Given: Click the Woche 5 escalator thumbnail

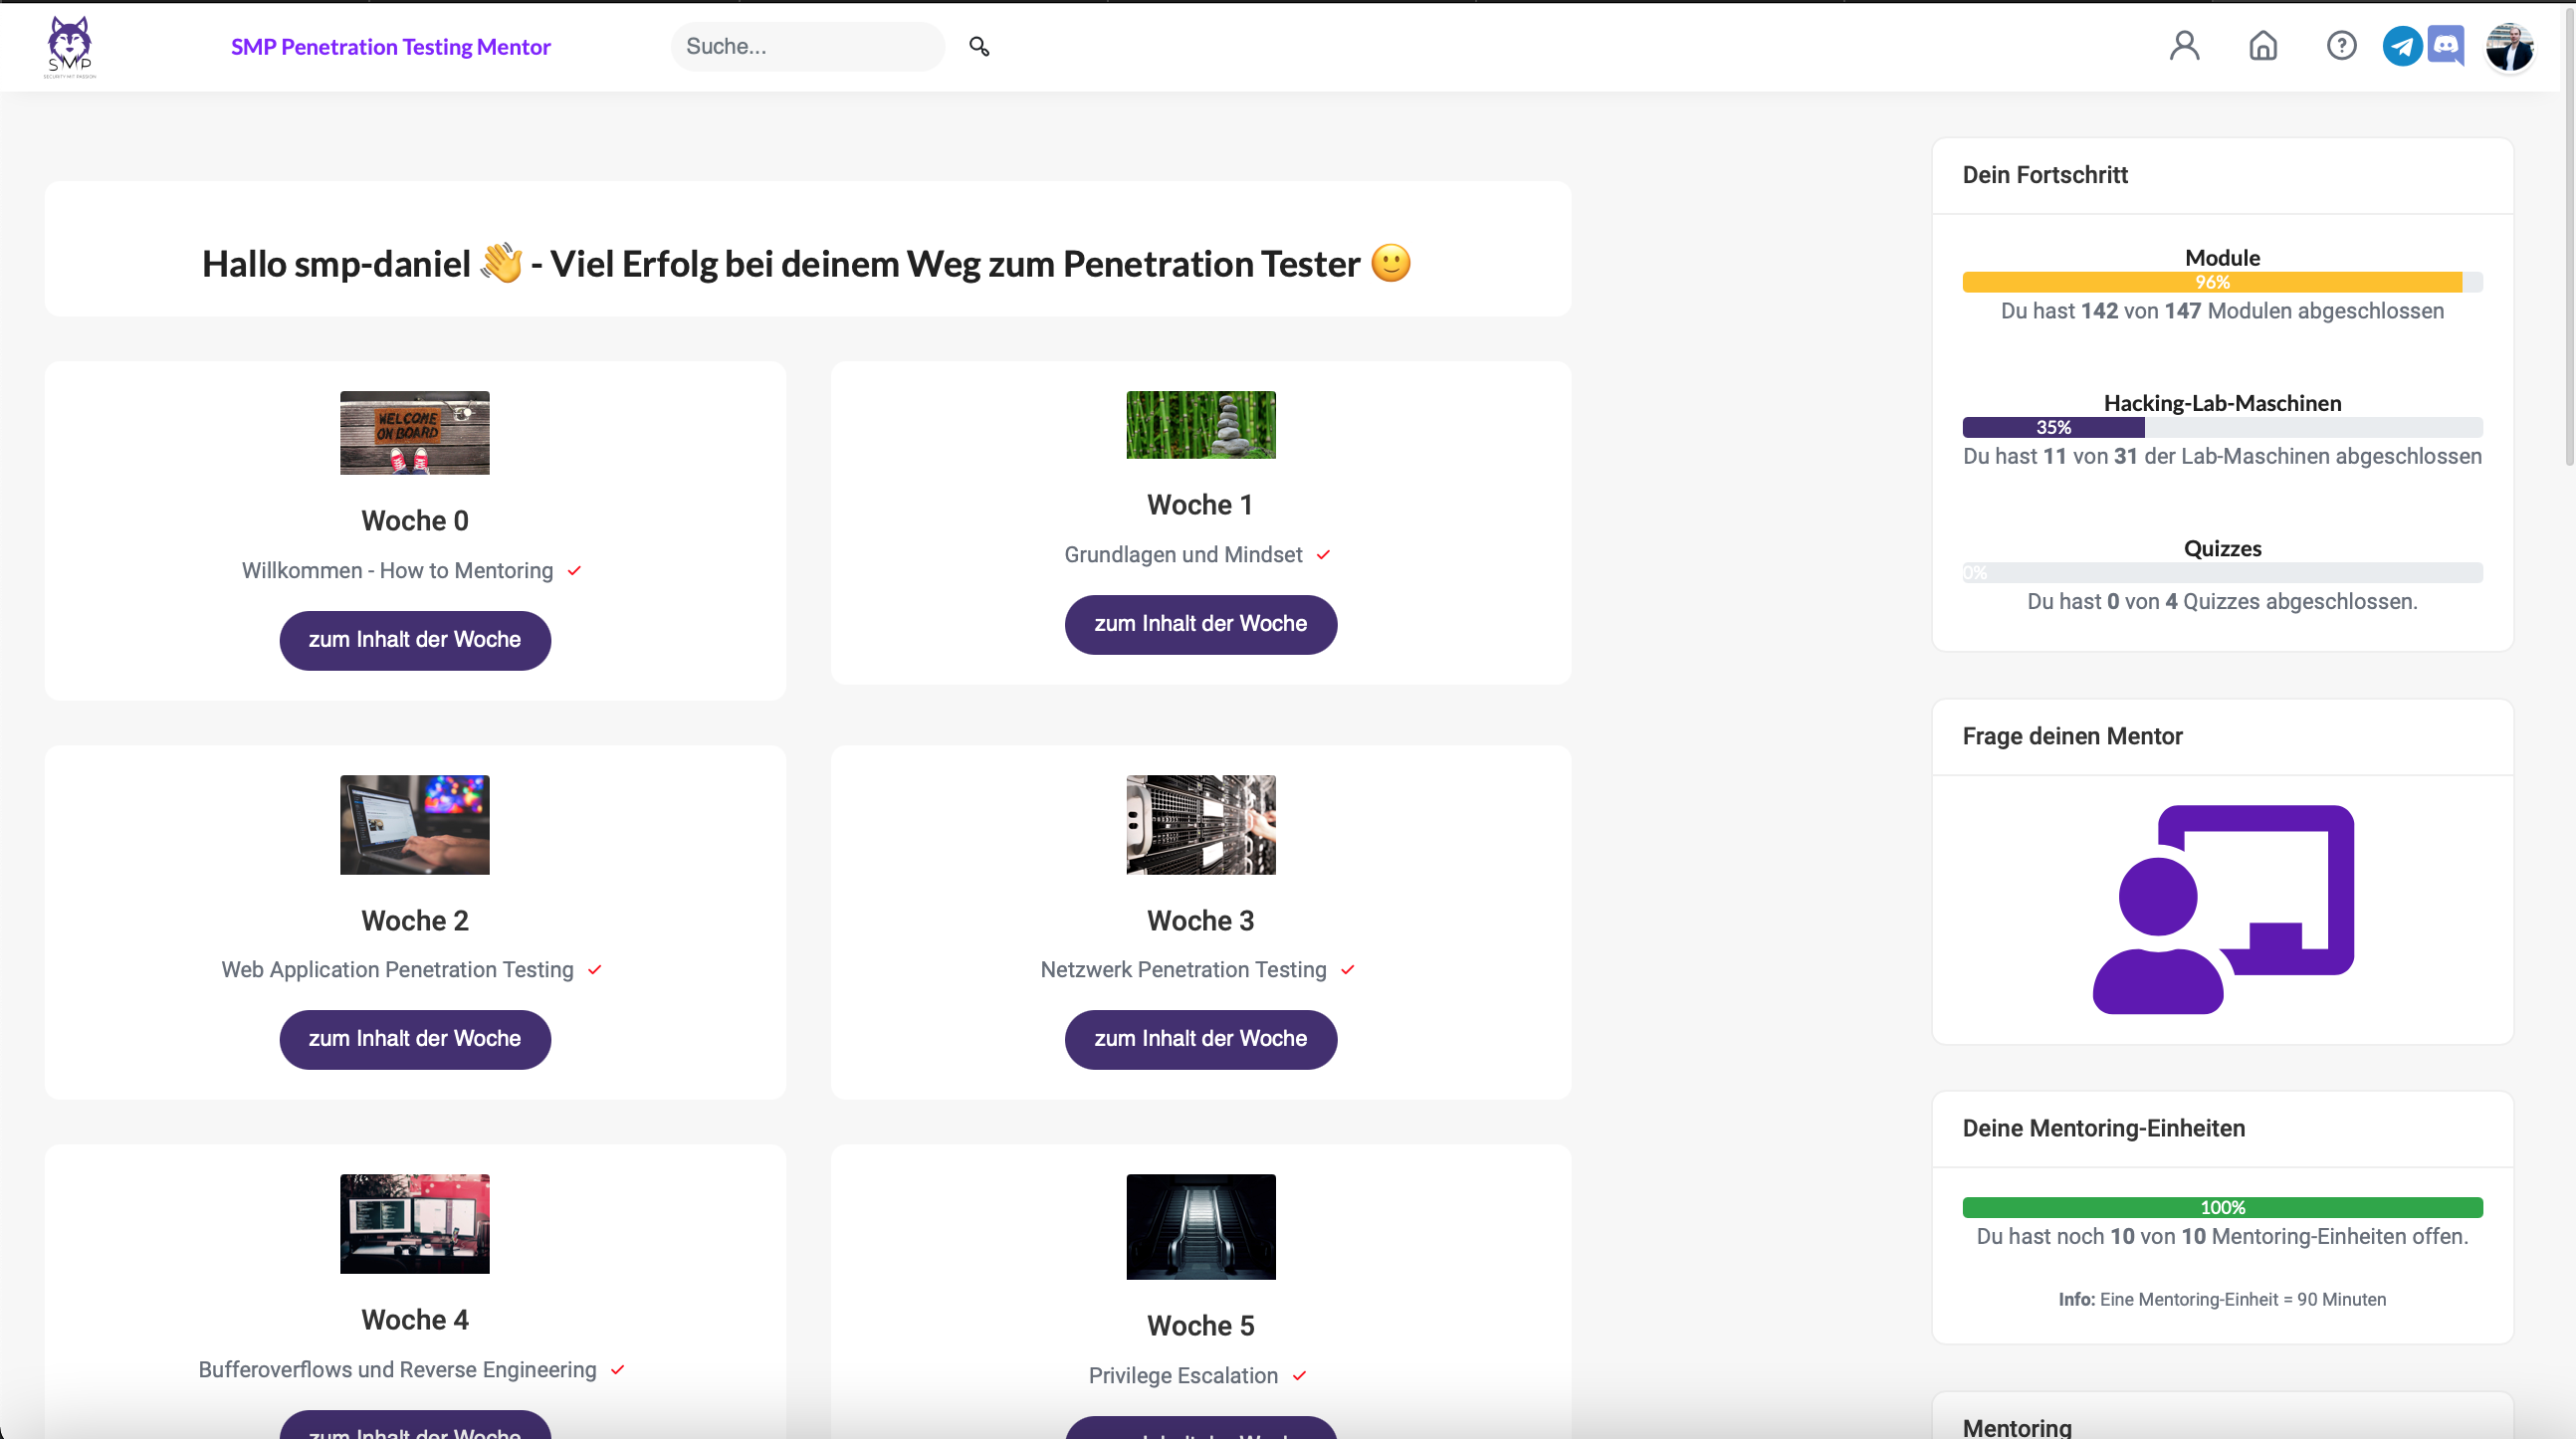Looking at the screenshot, I should click(x=1200, y=1226).
